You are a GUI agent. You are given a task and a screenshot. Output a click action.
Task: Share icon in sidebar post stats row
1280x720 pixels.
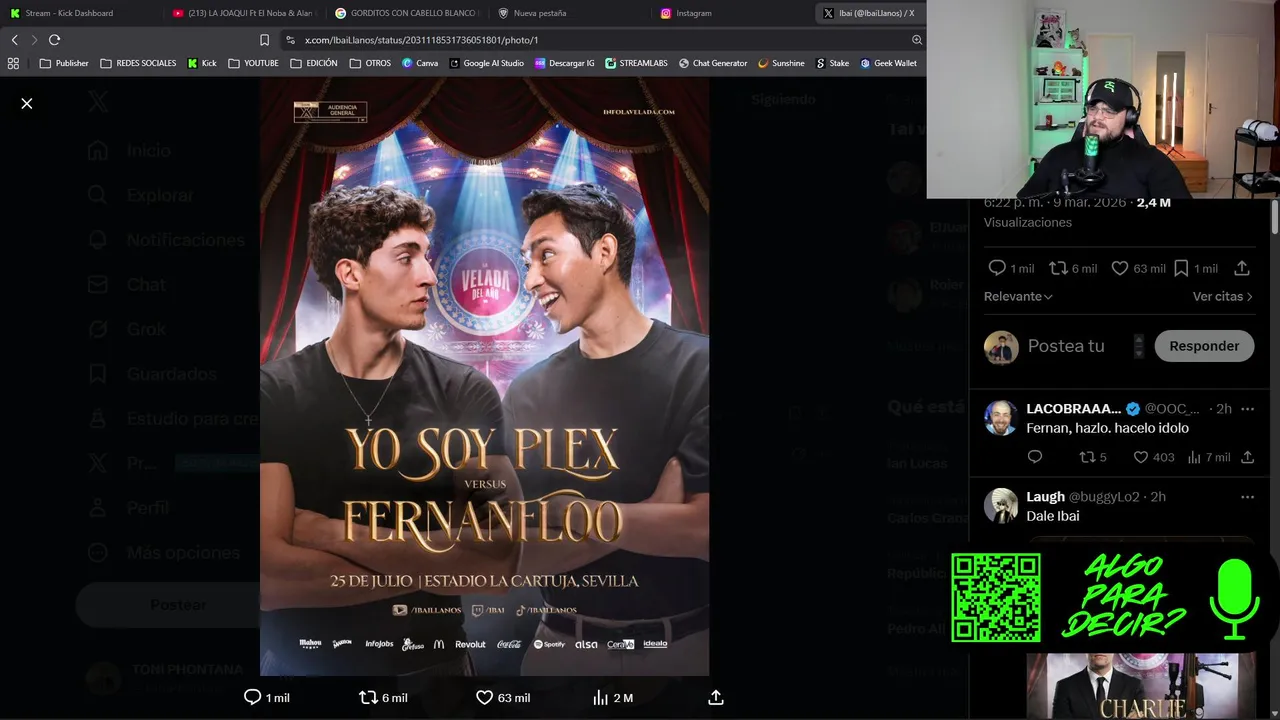point(1242,268)
